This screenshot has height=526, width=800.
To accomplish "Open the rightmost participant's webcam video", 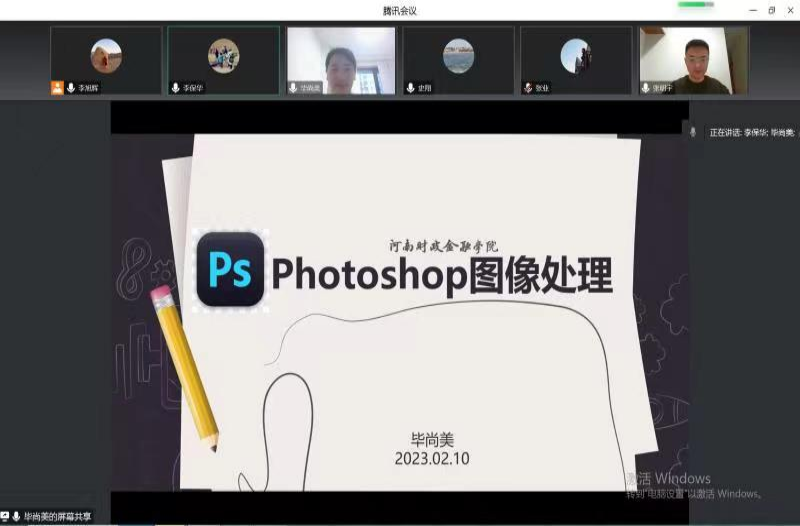I will pyautogui.click(x=693, y=58).
